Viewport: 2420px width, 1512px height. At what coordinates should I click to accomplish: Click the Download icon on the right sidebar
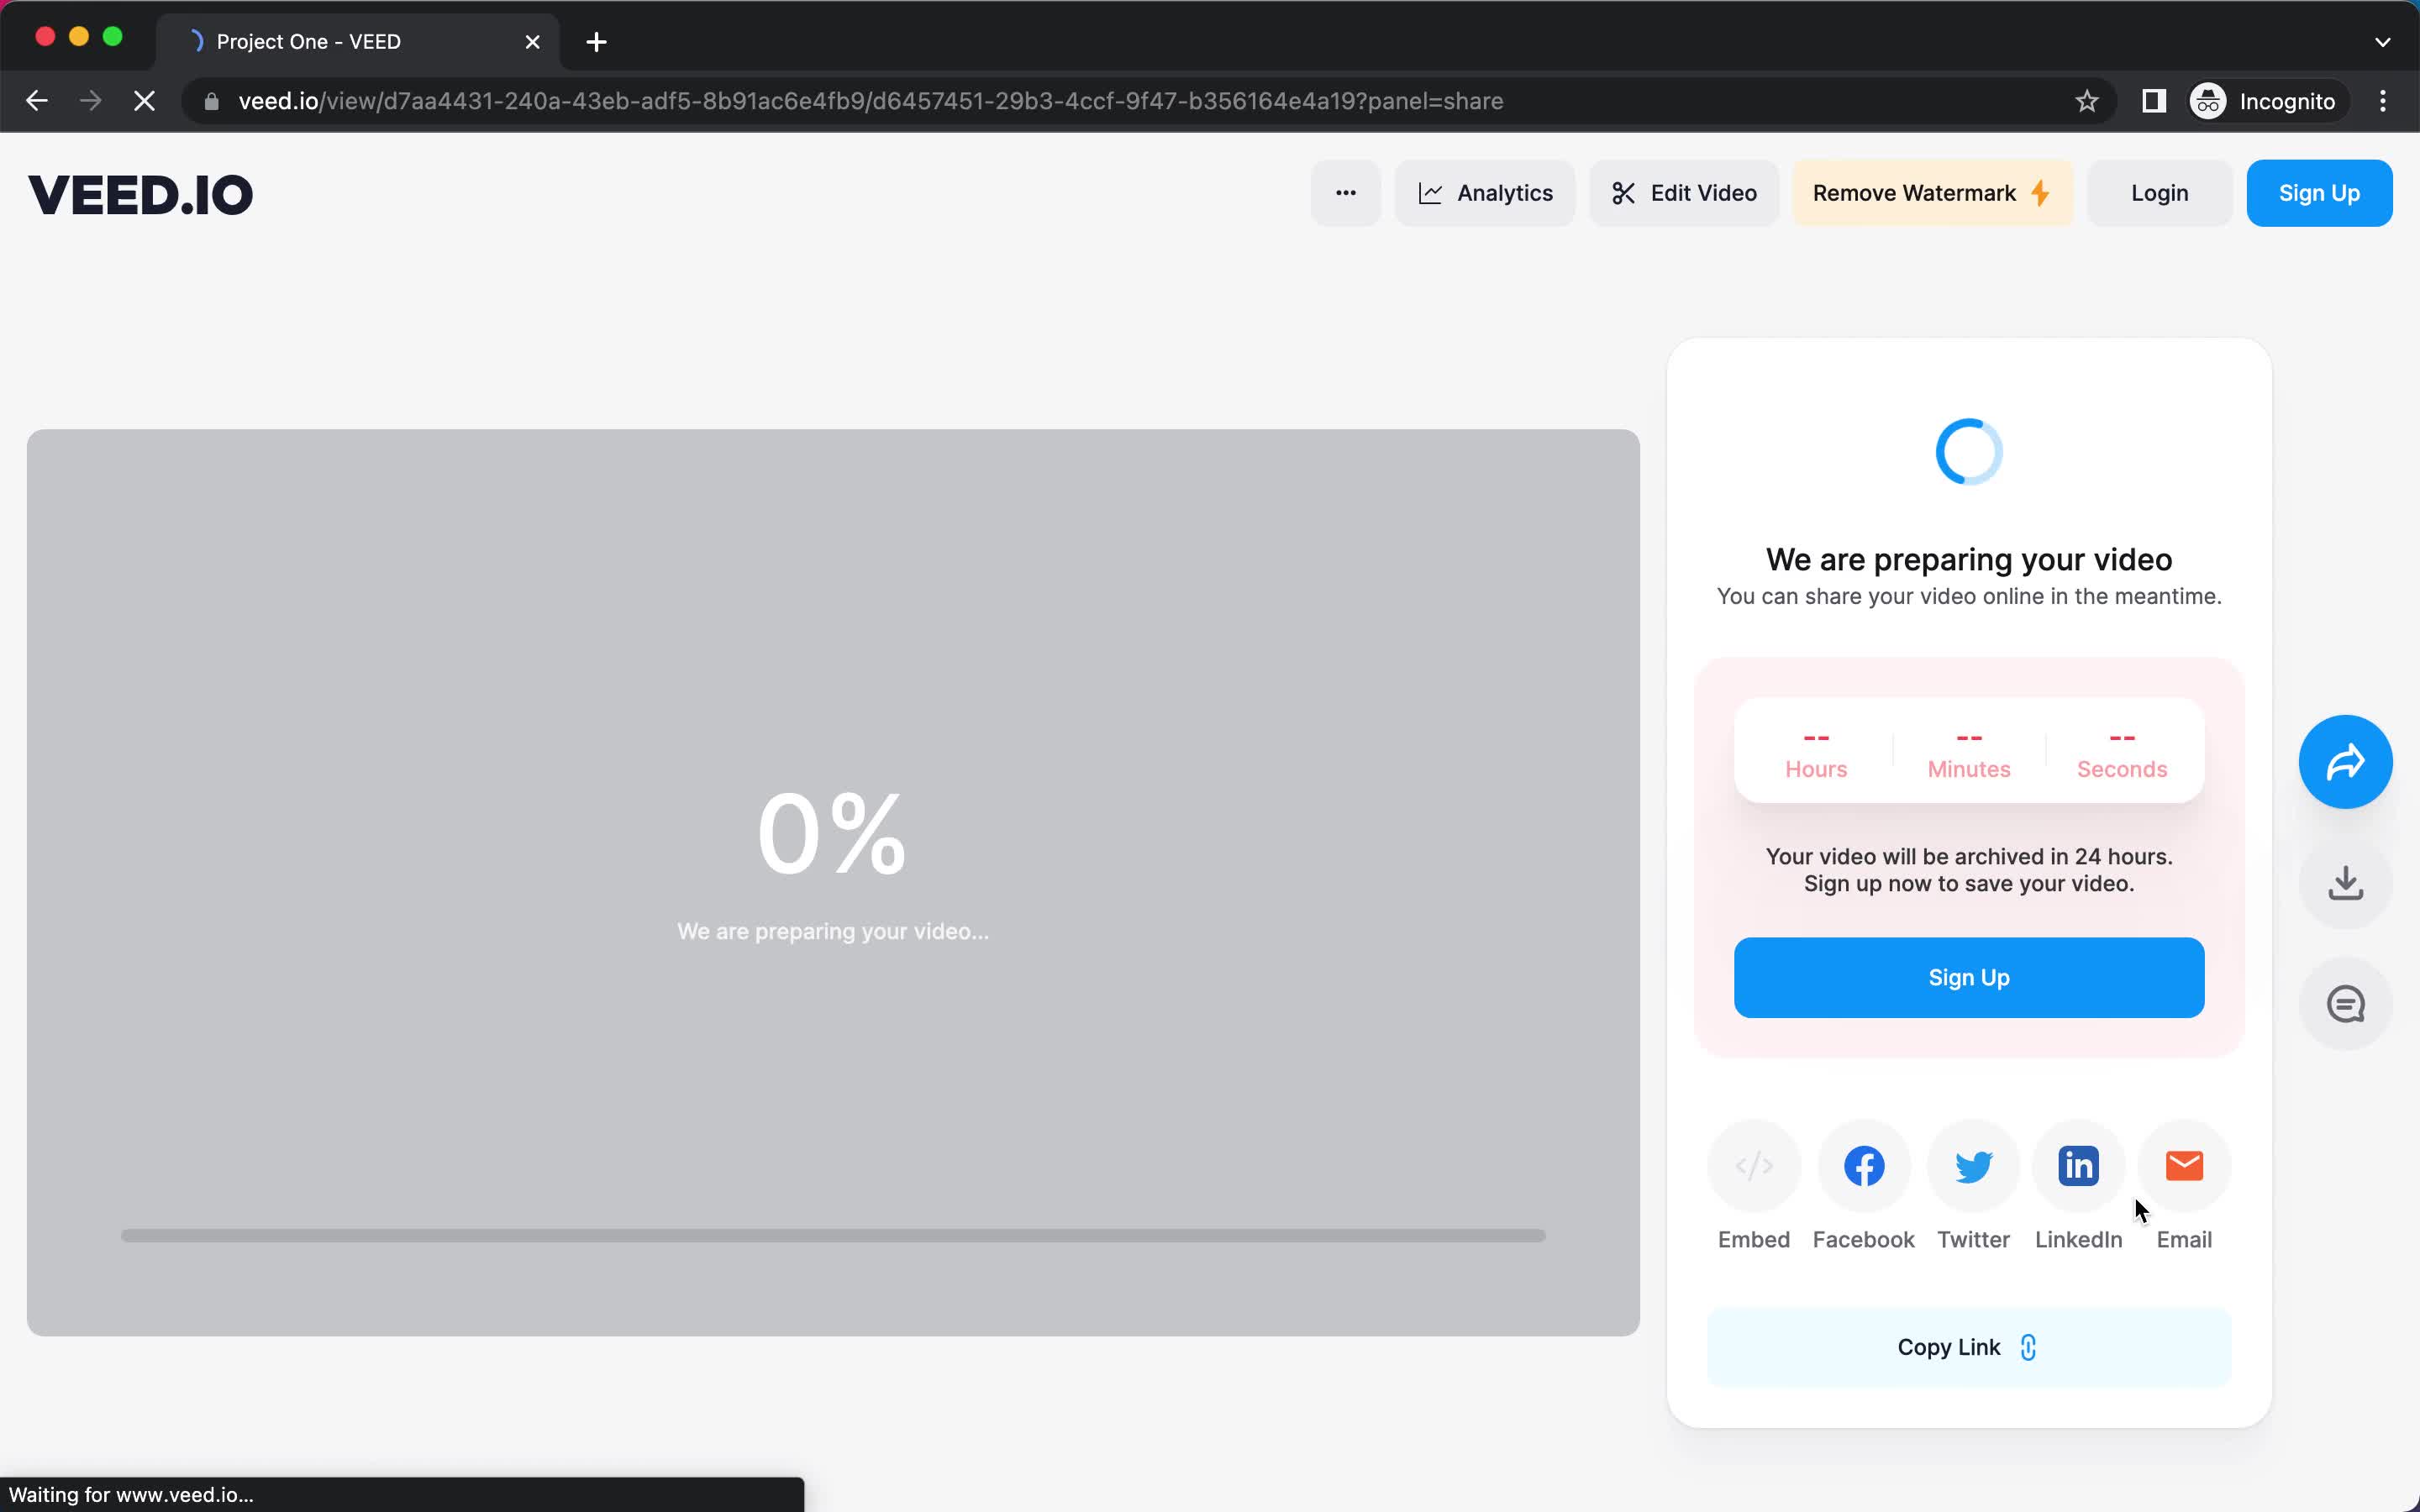[x=2345, y=881]
